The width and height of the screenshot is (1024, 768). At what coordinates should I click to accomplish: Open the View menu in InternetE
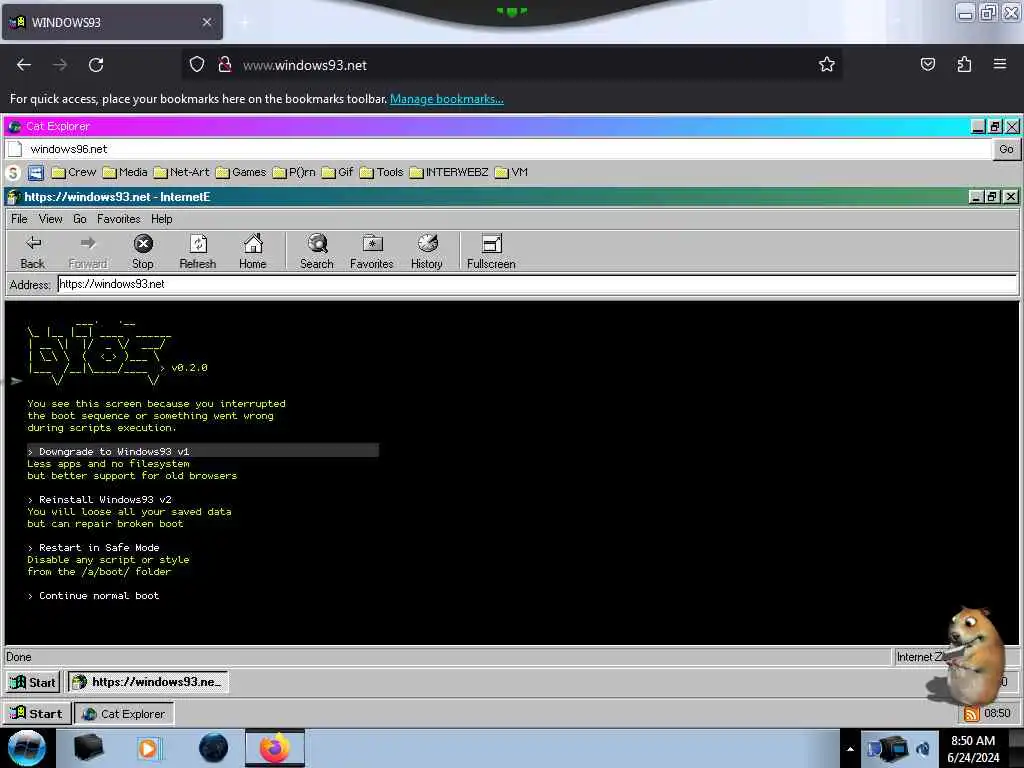point(50,219)
